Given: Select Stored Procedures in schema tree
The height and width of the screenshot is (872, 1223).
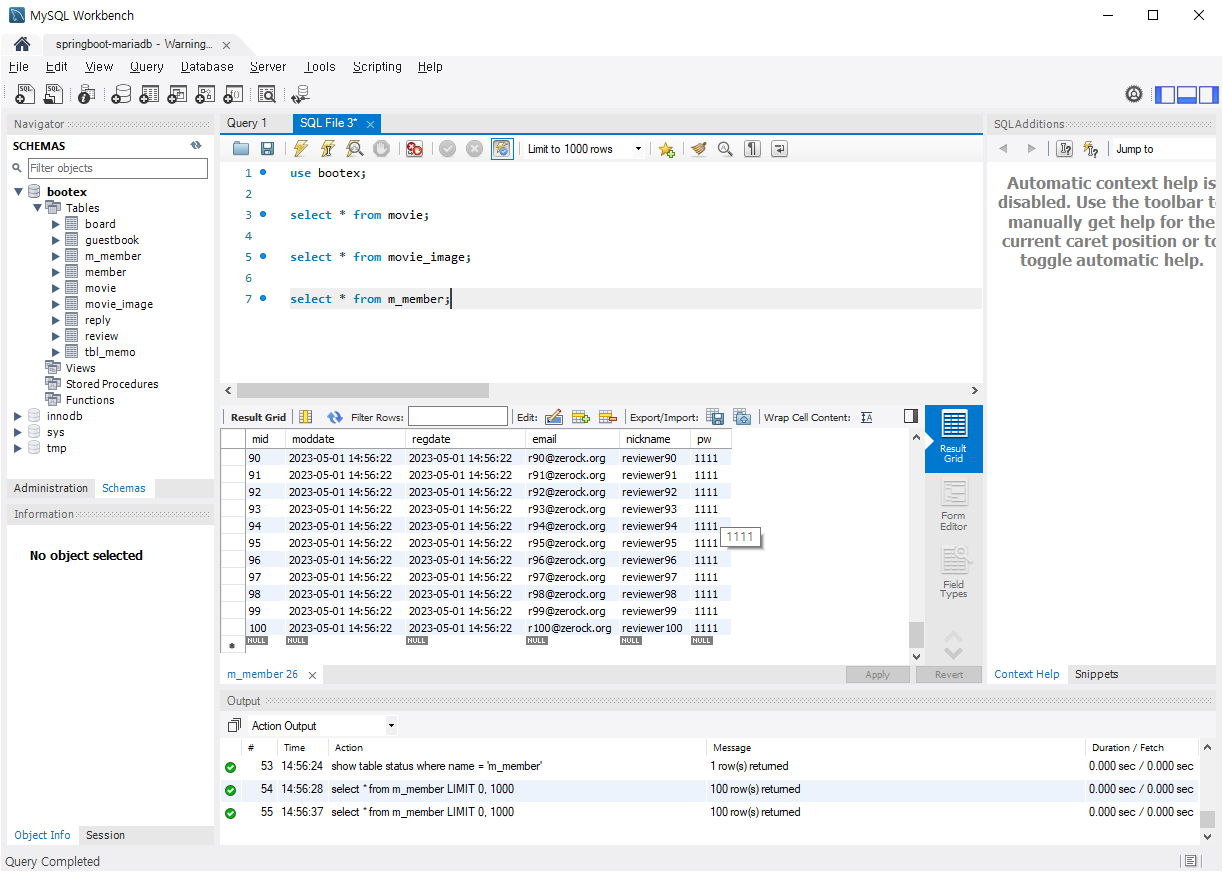Looking at the screenshot, I should (x=112, y=384).
